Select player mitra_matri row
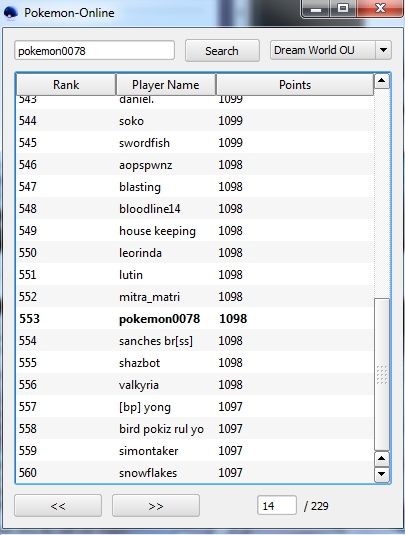This screenshot has width=405, height=535. (195, 297)
